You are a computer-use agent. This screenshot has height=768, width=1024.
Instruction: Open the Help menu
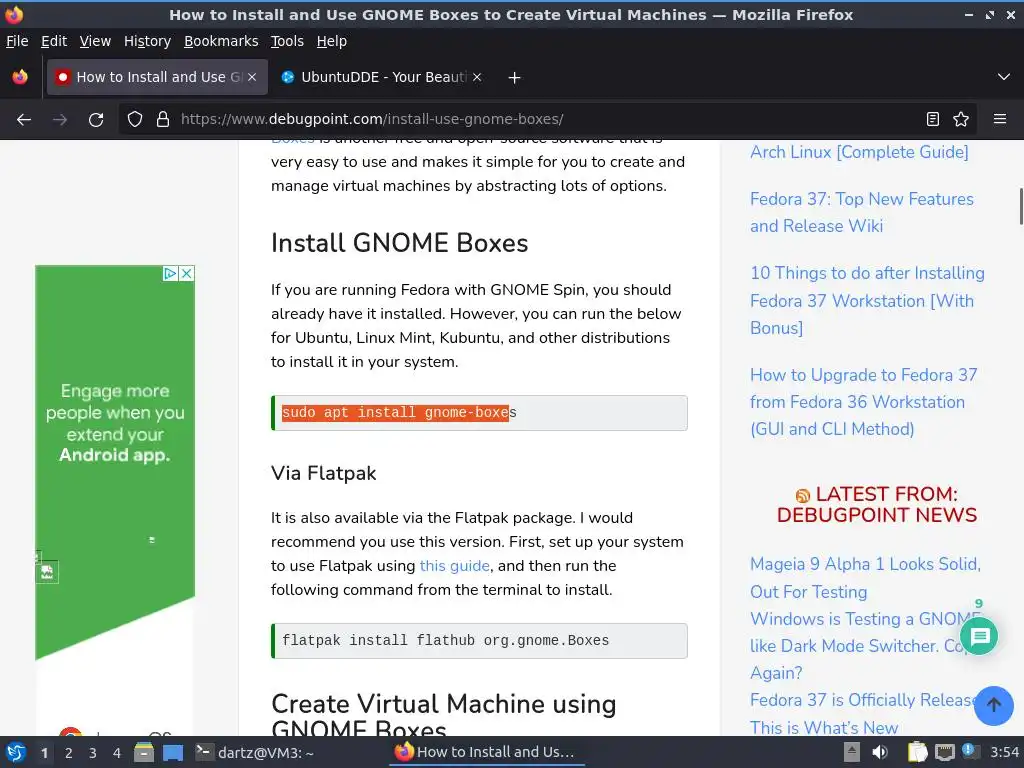pos(332,41)
